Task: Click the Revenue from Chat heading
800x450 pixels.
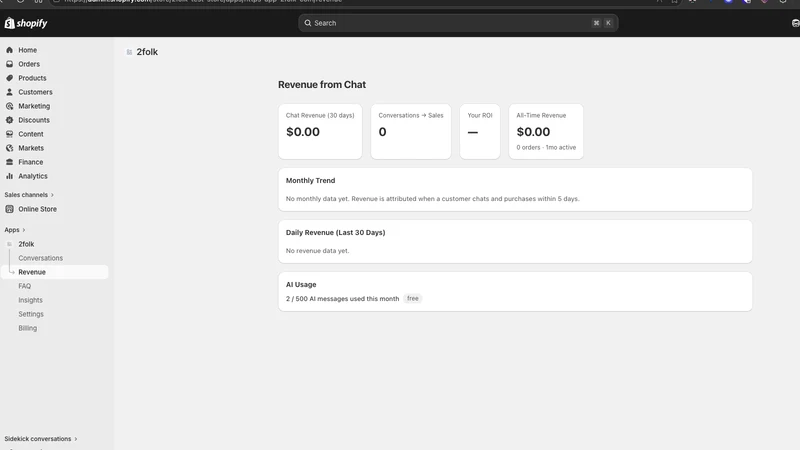Action: point(322,85)
